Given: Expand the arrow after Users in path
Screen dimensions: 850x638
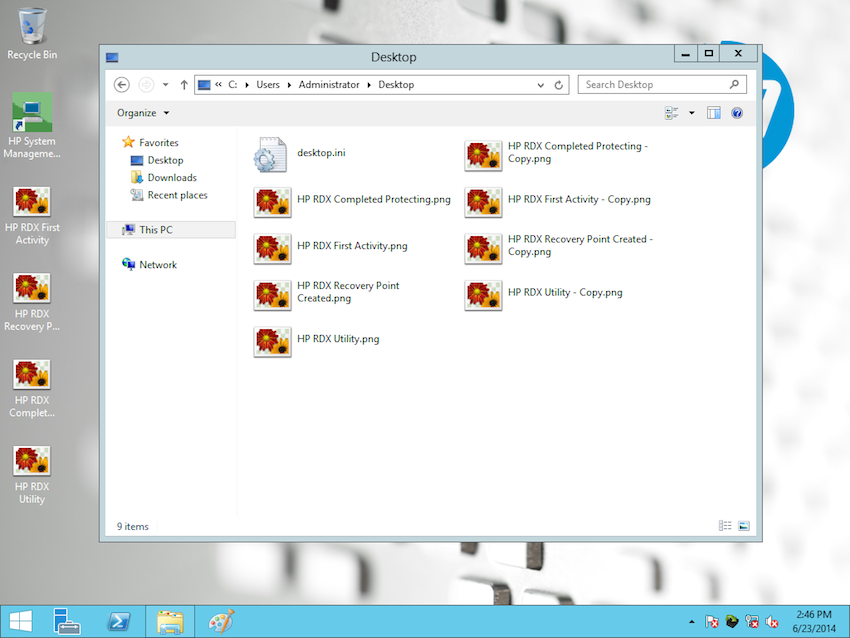Looking at the screenshot, I should (289, 85).
